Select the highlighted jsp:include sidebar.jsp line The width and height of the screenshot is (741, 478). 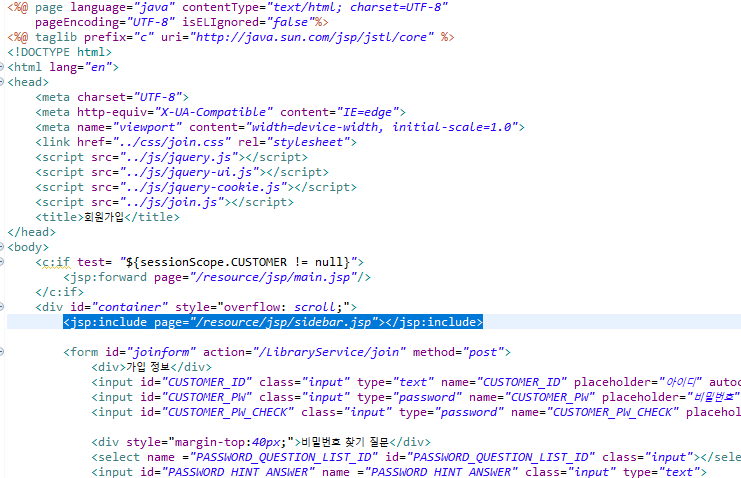point(273,322)
